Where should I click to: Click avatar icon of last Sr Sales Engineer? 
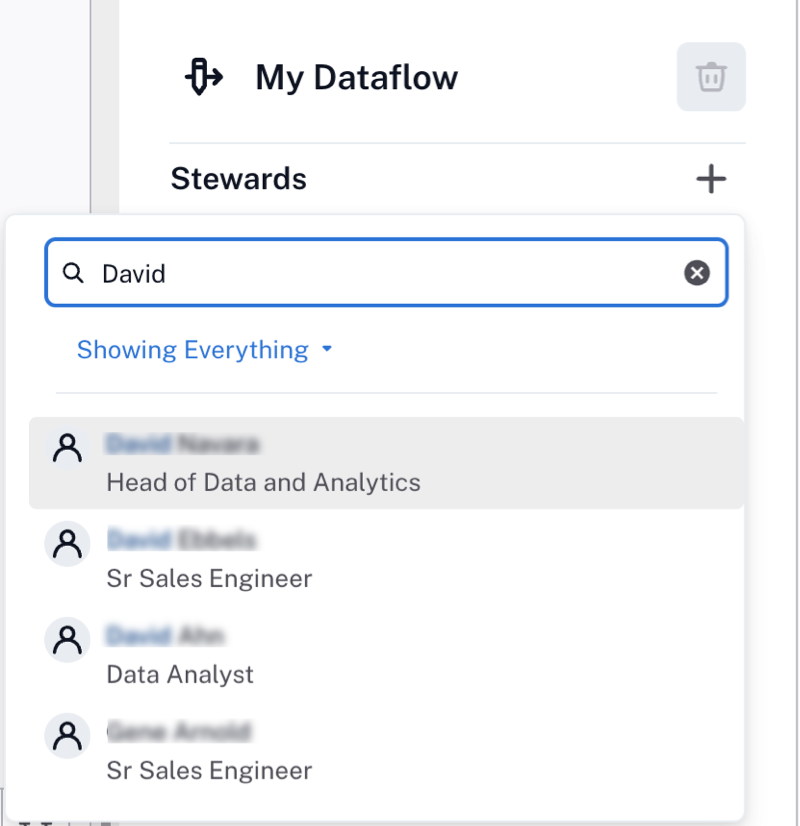pos(67,736)
